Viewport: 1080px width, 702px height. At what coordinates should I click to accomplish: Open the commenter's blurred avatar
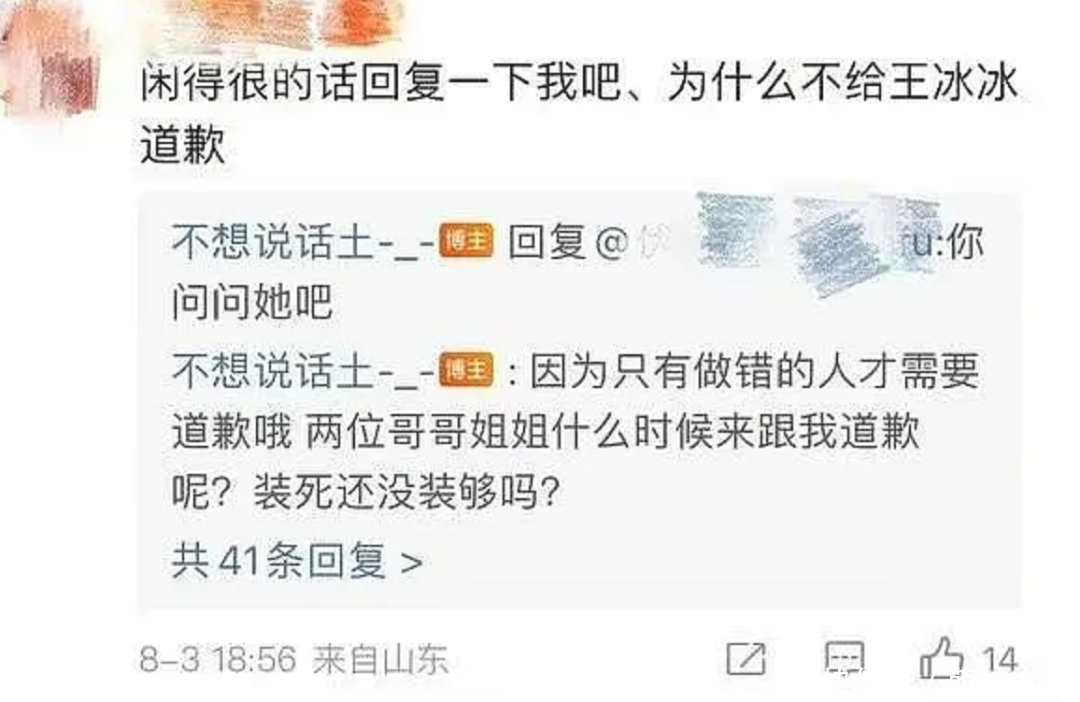click(50, 63)
